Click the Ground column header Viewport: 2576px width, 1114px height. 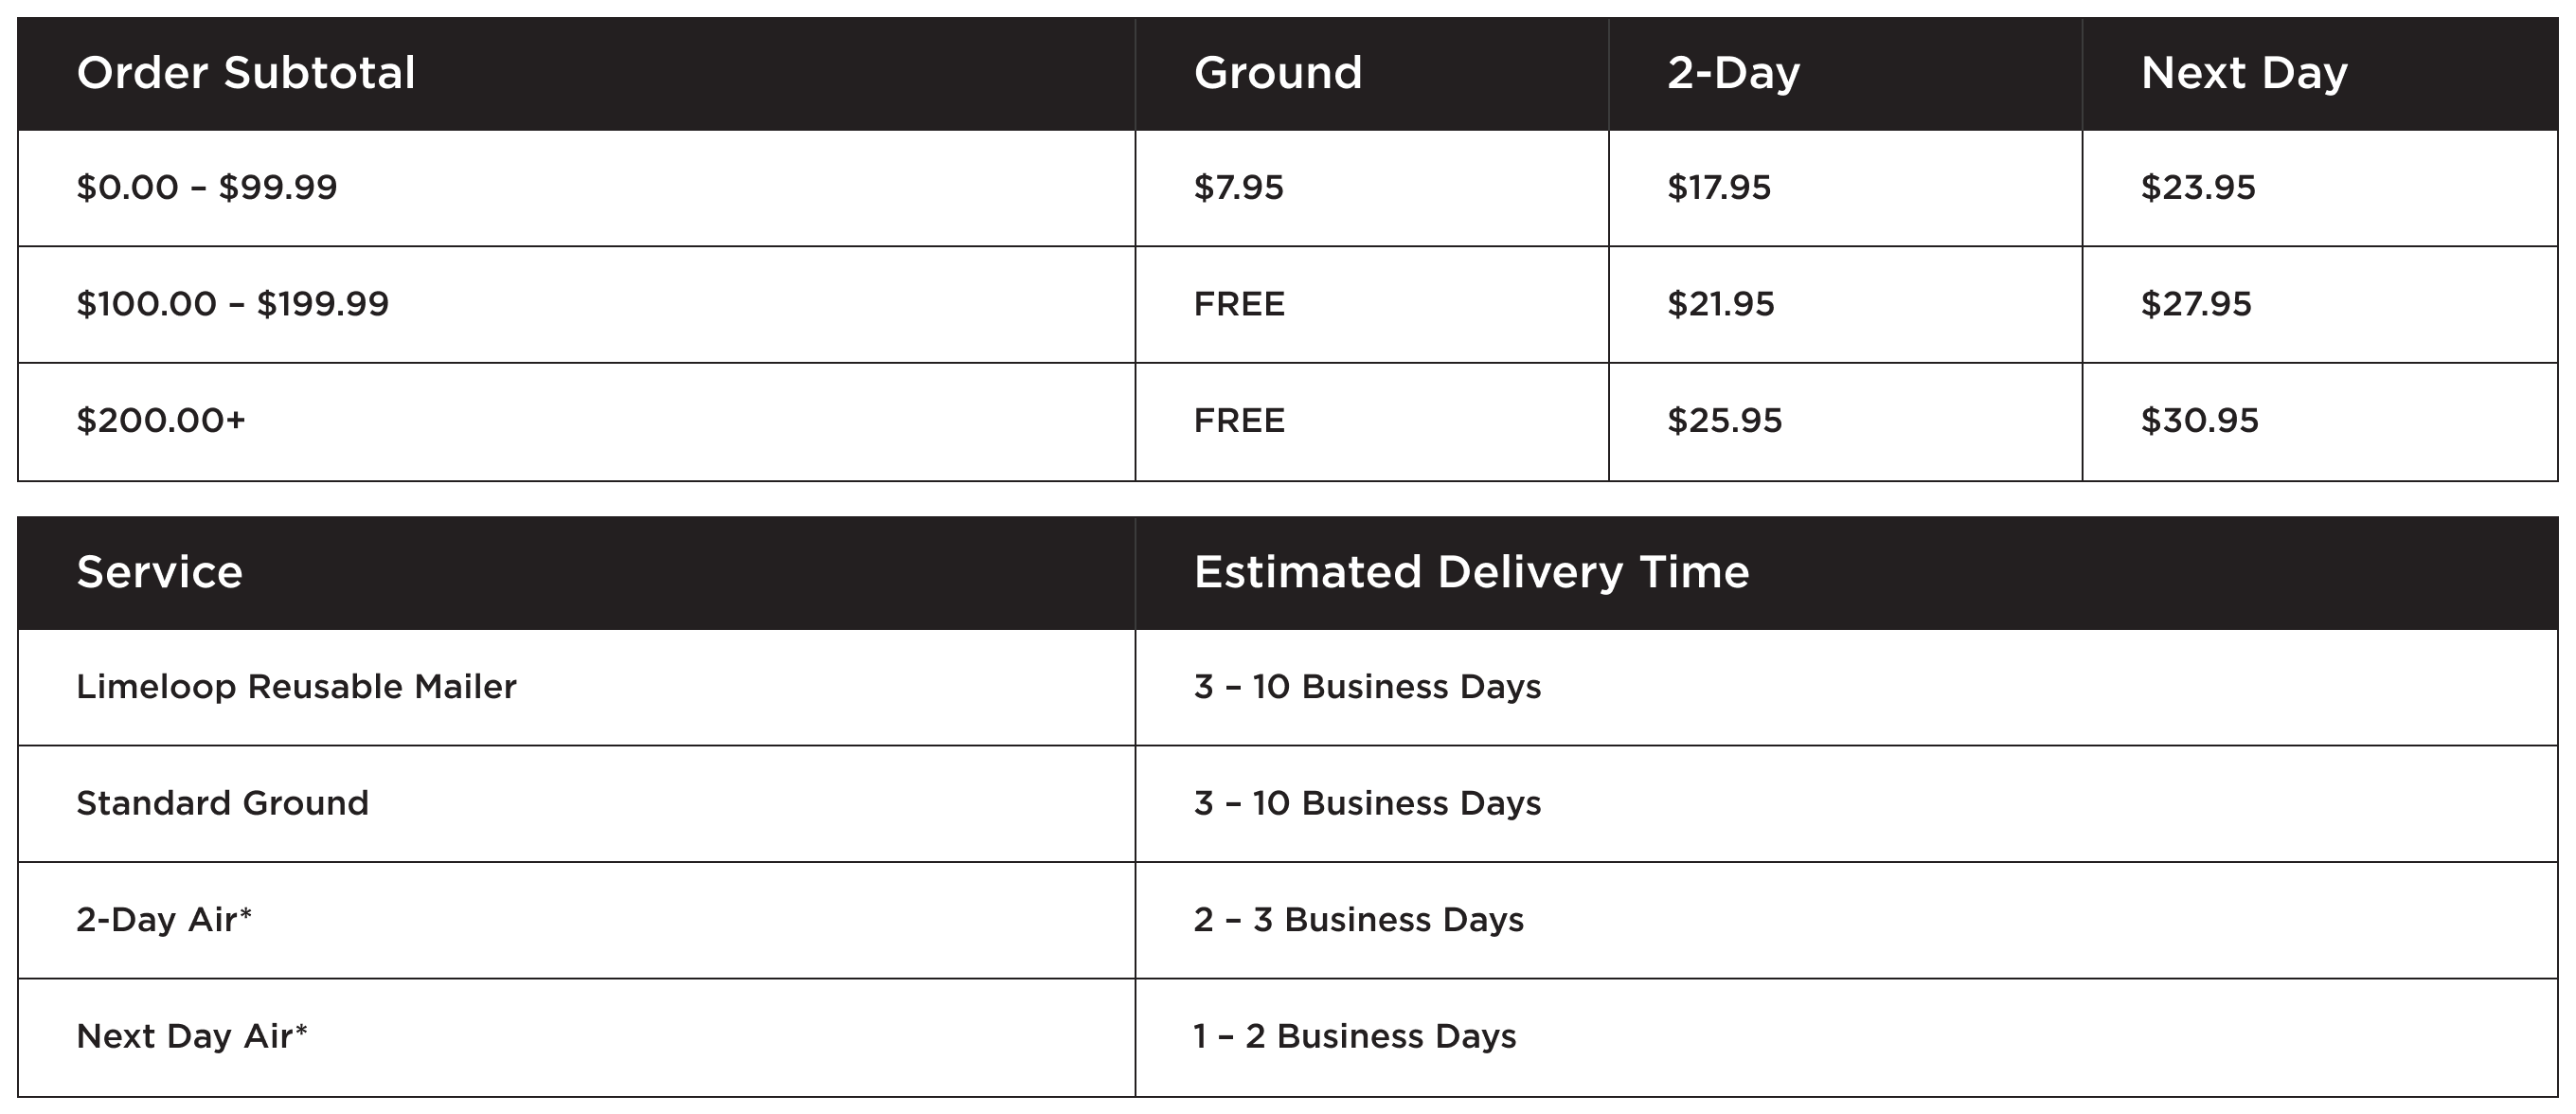(1278, 73)
